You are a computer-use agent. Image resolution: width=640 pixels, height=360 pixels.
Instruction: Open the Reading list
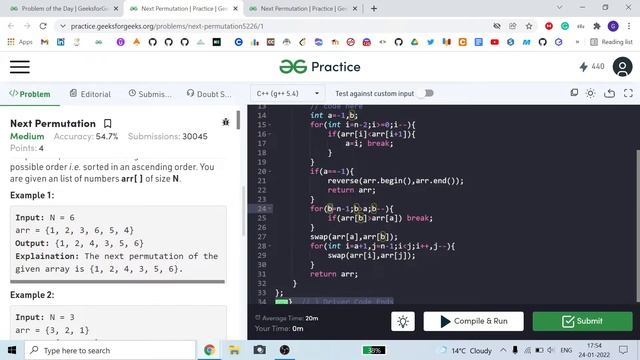(x=611, y=42)
